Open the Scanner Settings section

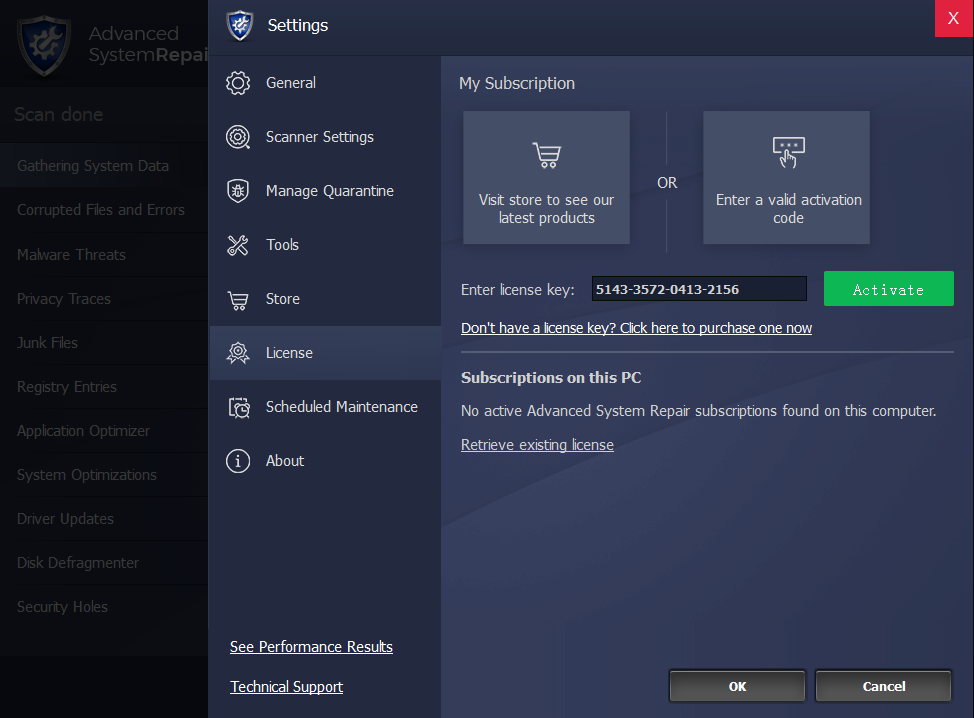pyautogui.click(x=325, y=137)
